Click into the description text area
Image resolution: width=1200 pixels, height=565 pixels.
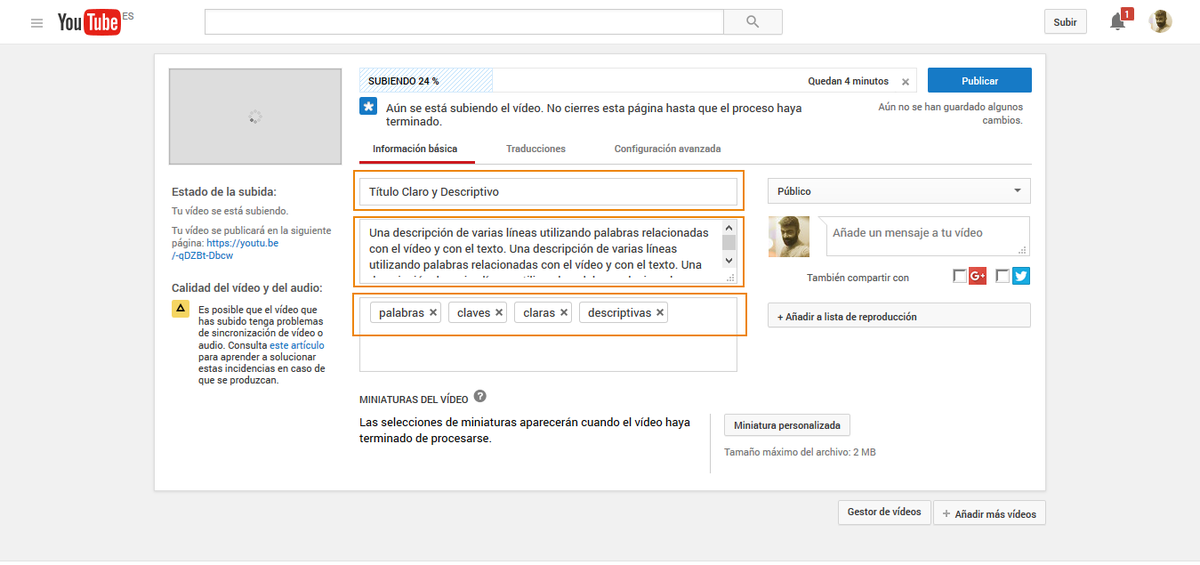point(541,250)
